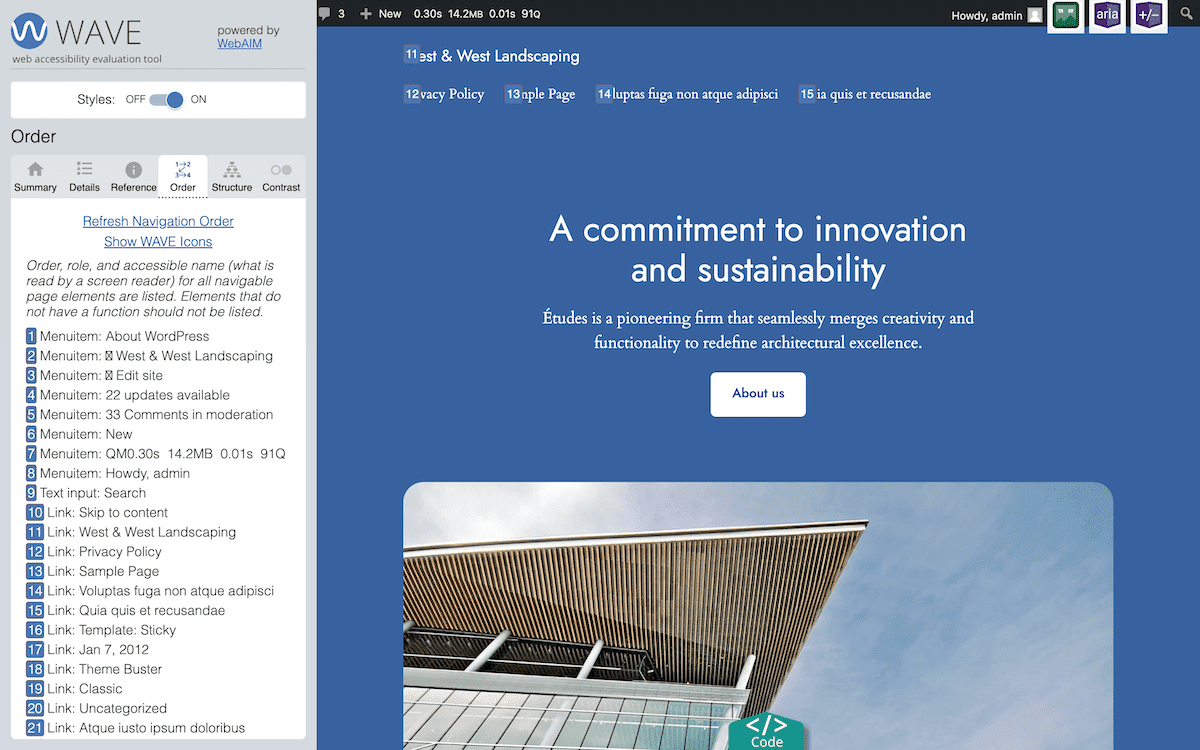
Task: Click Refresh Navigation Order
Action: 157,221
